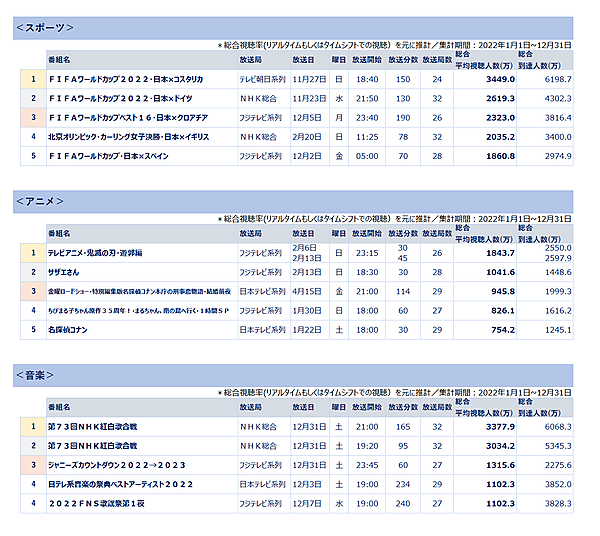Click the 1315.6 average viewers value
Image resolution: width=600 pixels, height=536 pixels.
click(x=501, y=465)
